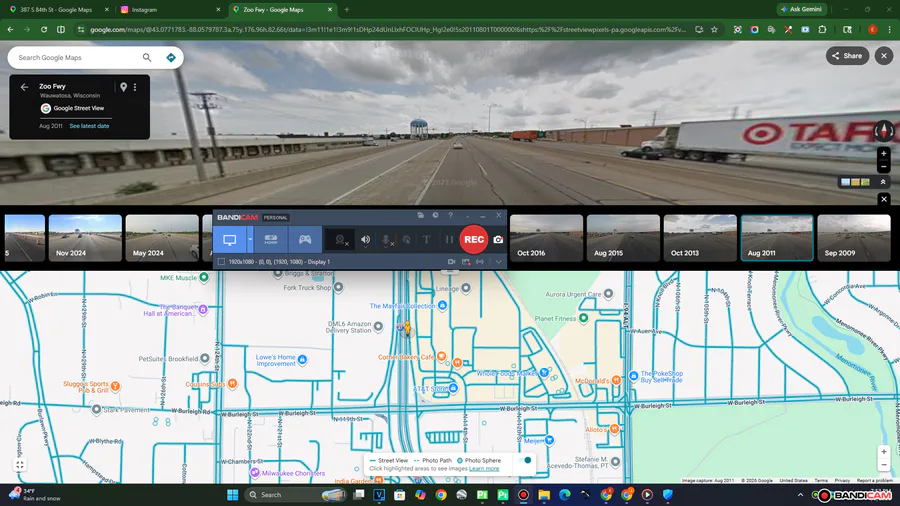
Task: Click the Street View compass
Action: tap(884, 131)
